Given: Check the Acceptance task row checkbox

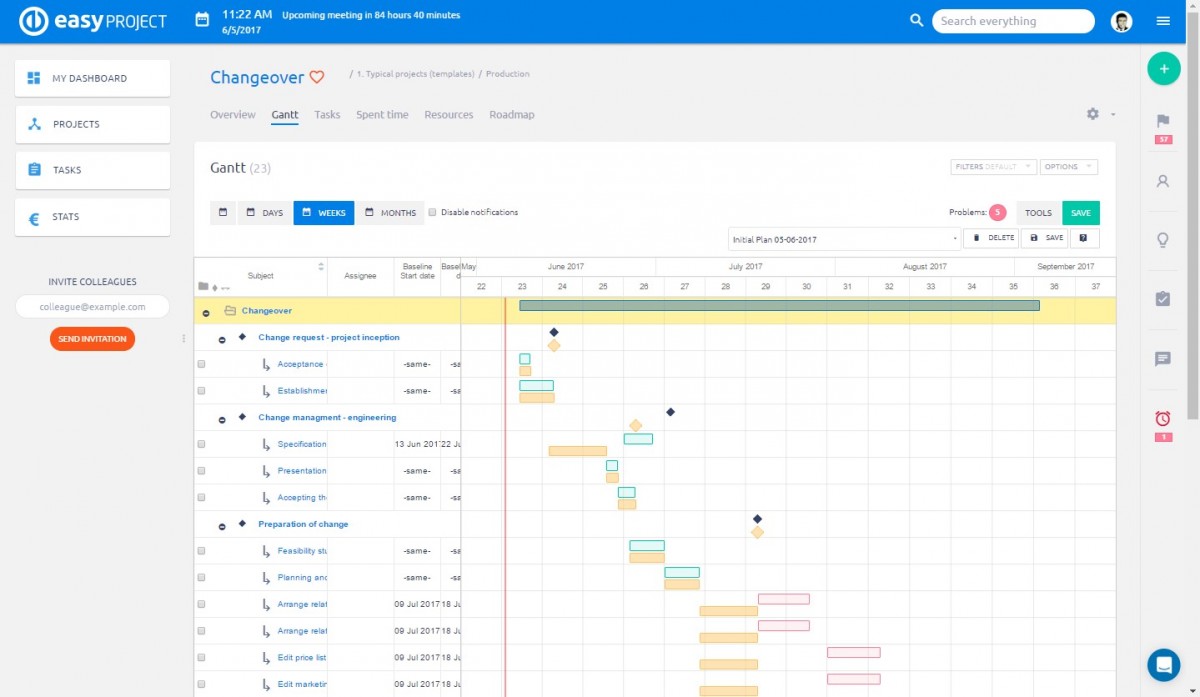Looking at the screenshot, I should (201, 364).
